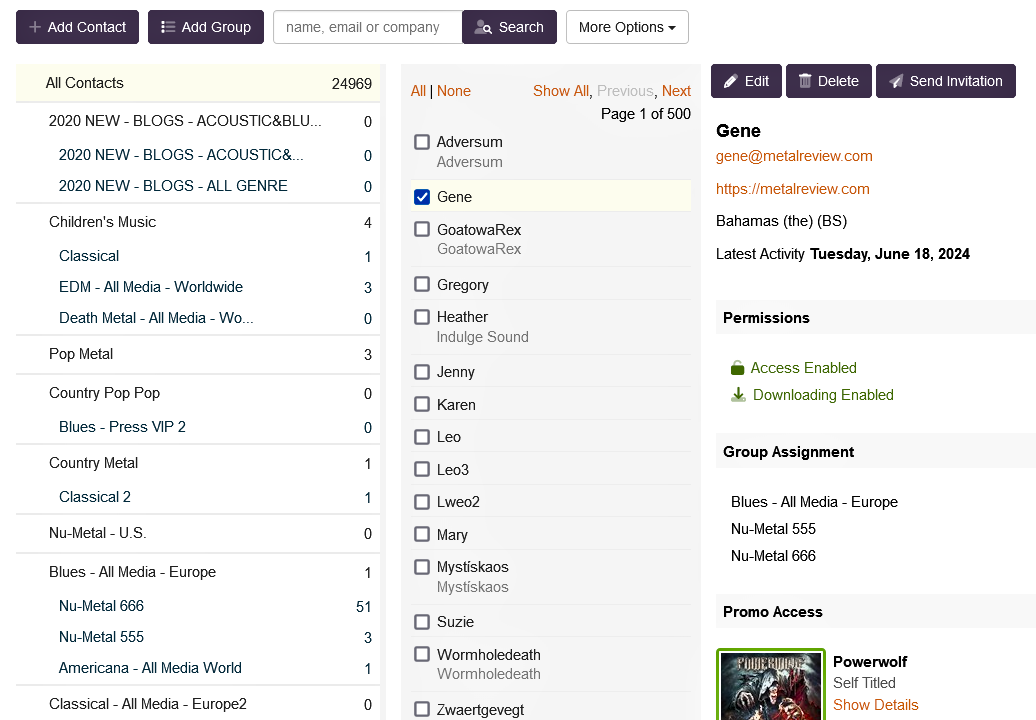Click the All selection link

[x=418, y=91]
